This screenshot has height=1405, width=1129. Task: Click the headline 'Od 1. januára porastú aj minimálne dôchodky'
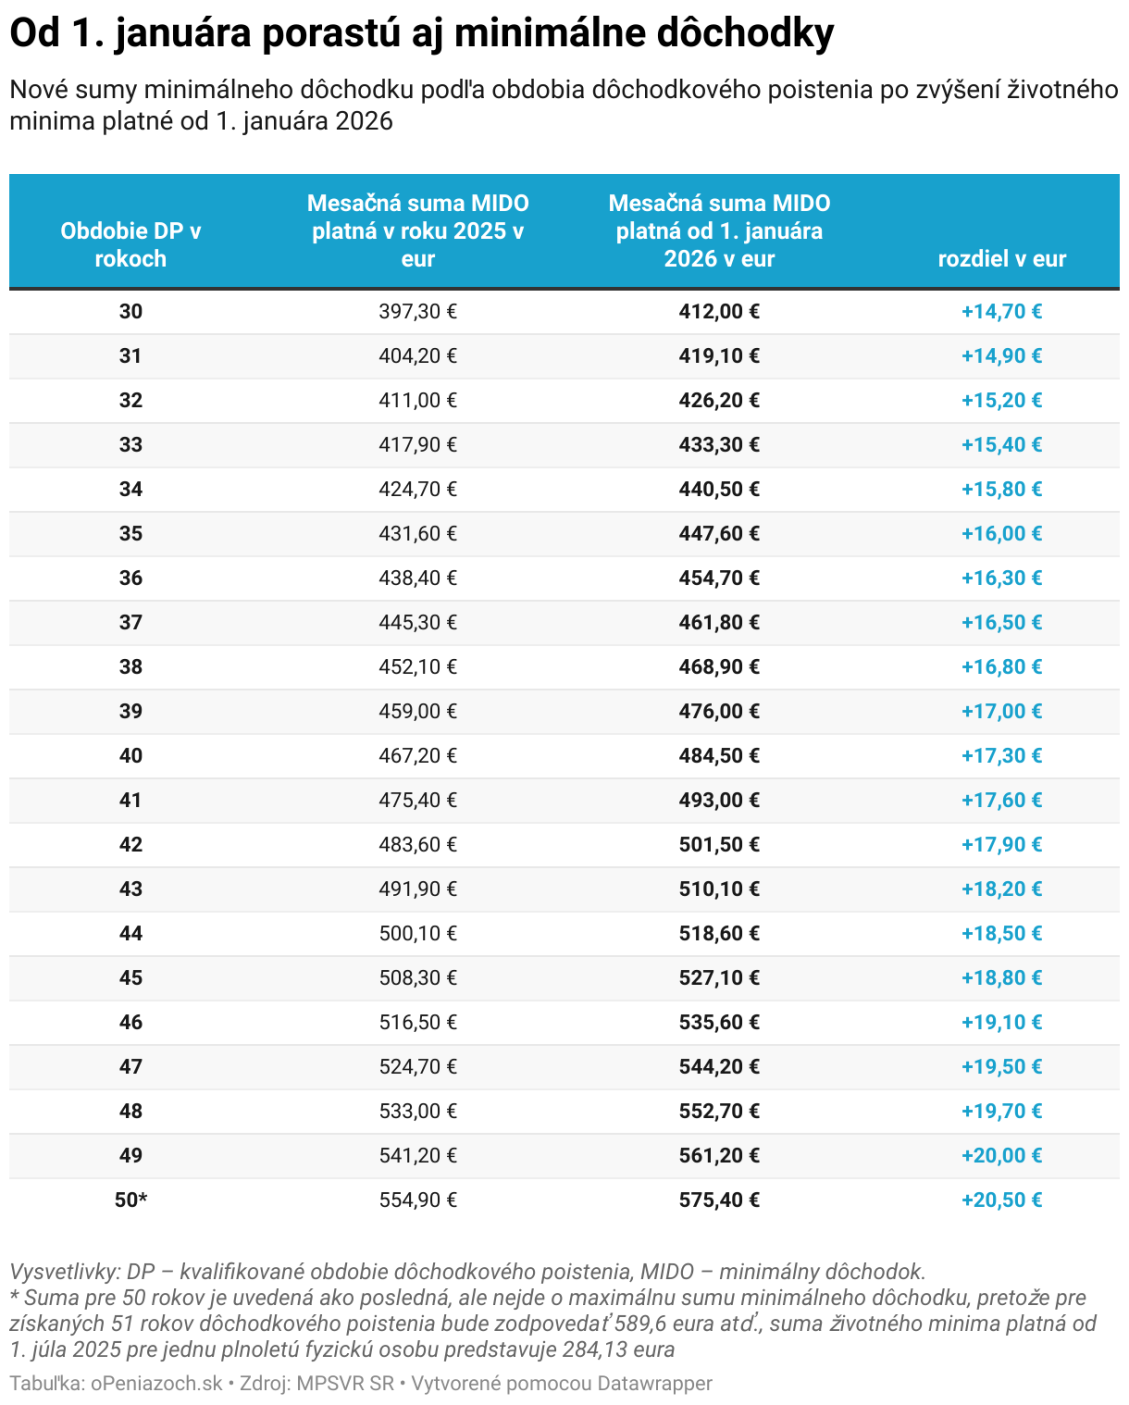point(421,34)
